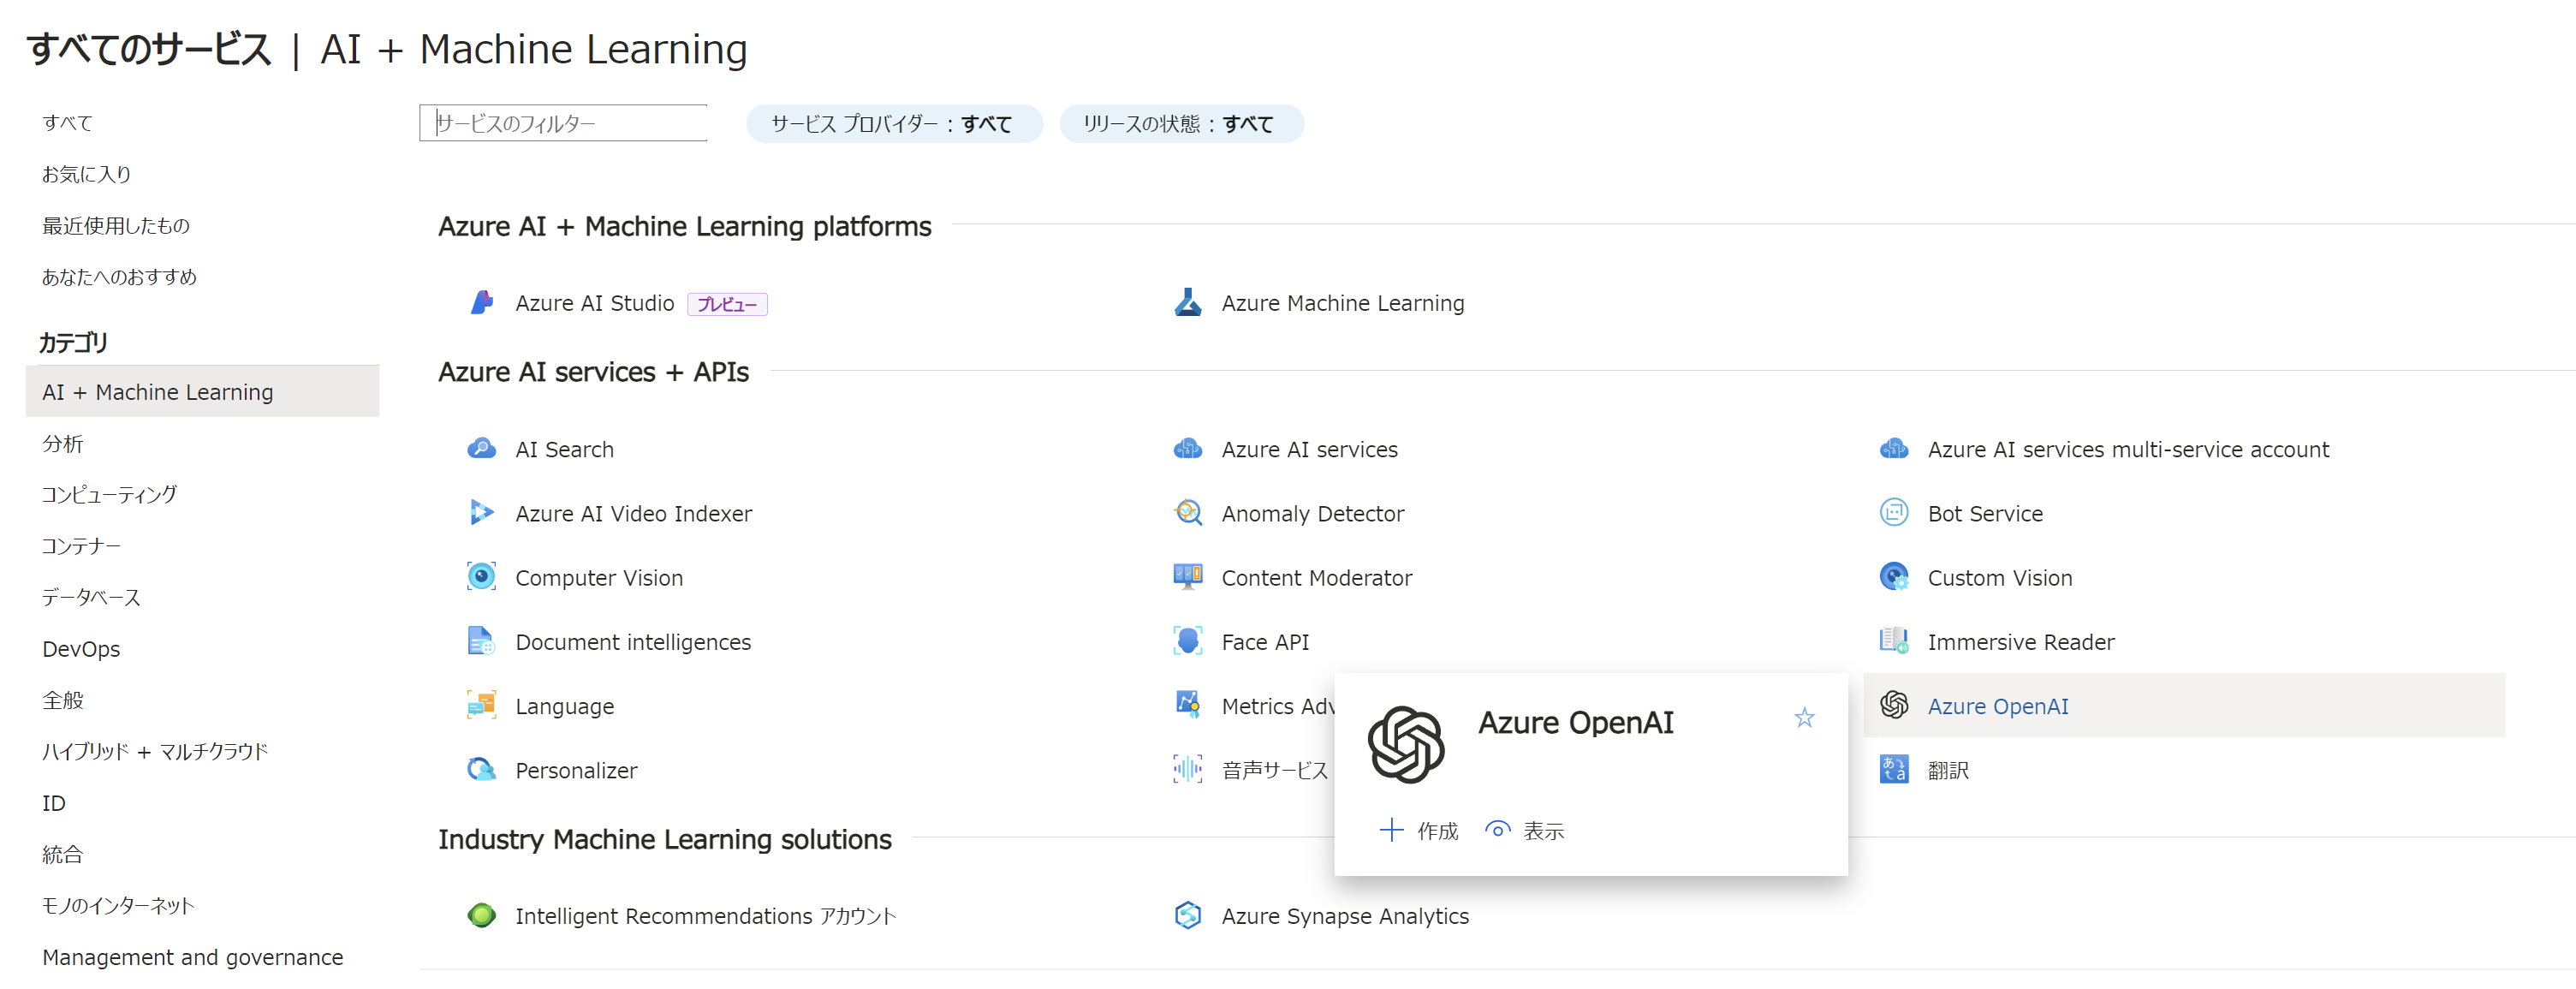Image resolution: width=2576 pixels, height=989 pixels.
Task: Click the Intelligent Recommendations icon
Action: click(x=482, y=915)
